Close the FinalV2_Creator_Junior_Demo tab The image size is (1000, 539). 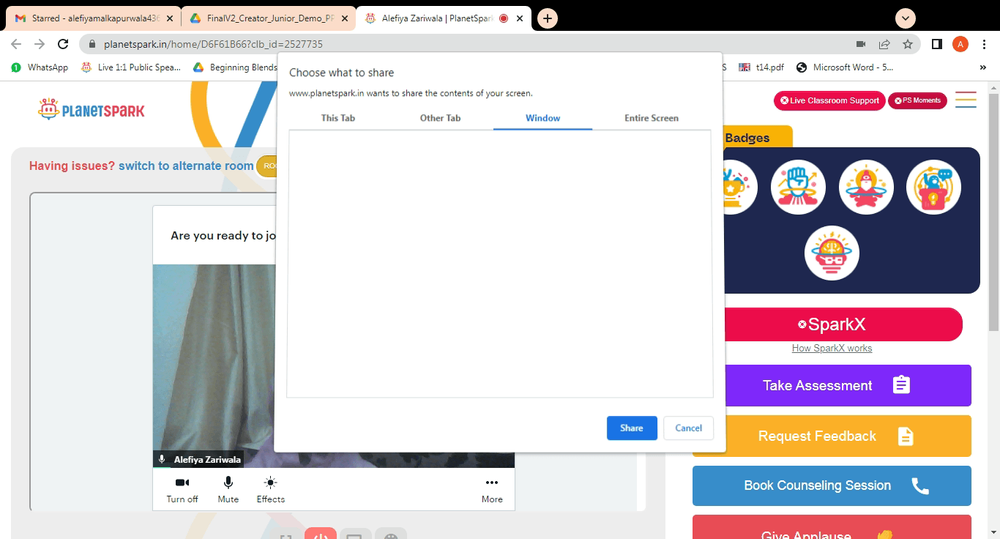(x=344, y=18)
